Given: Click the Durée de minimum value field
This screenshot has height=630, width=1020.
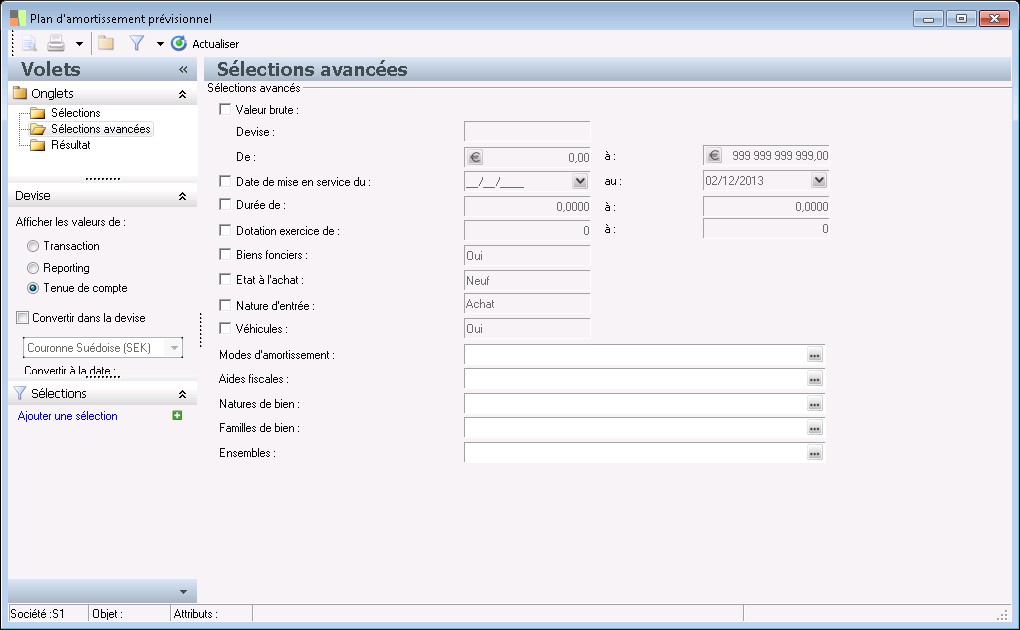Looking at the screenshot, I should tap(527, 206).
